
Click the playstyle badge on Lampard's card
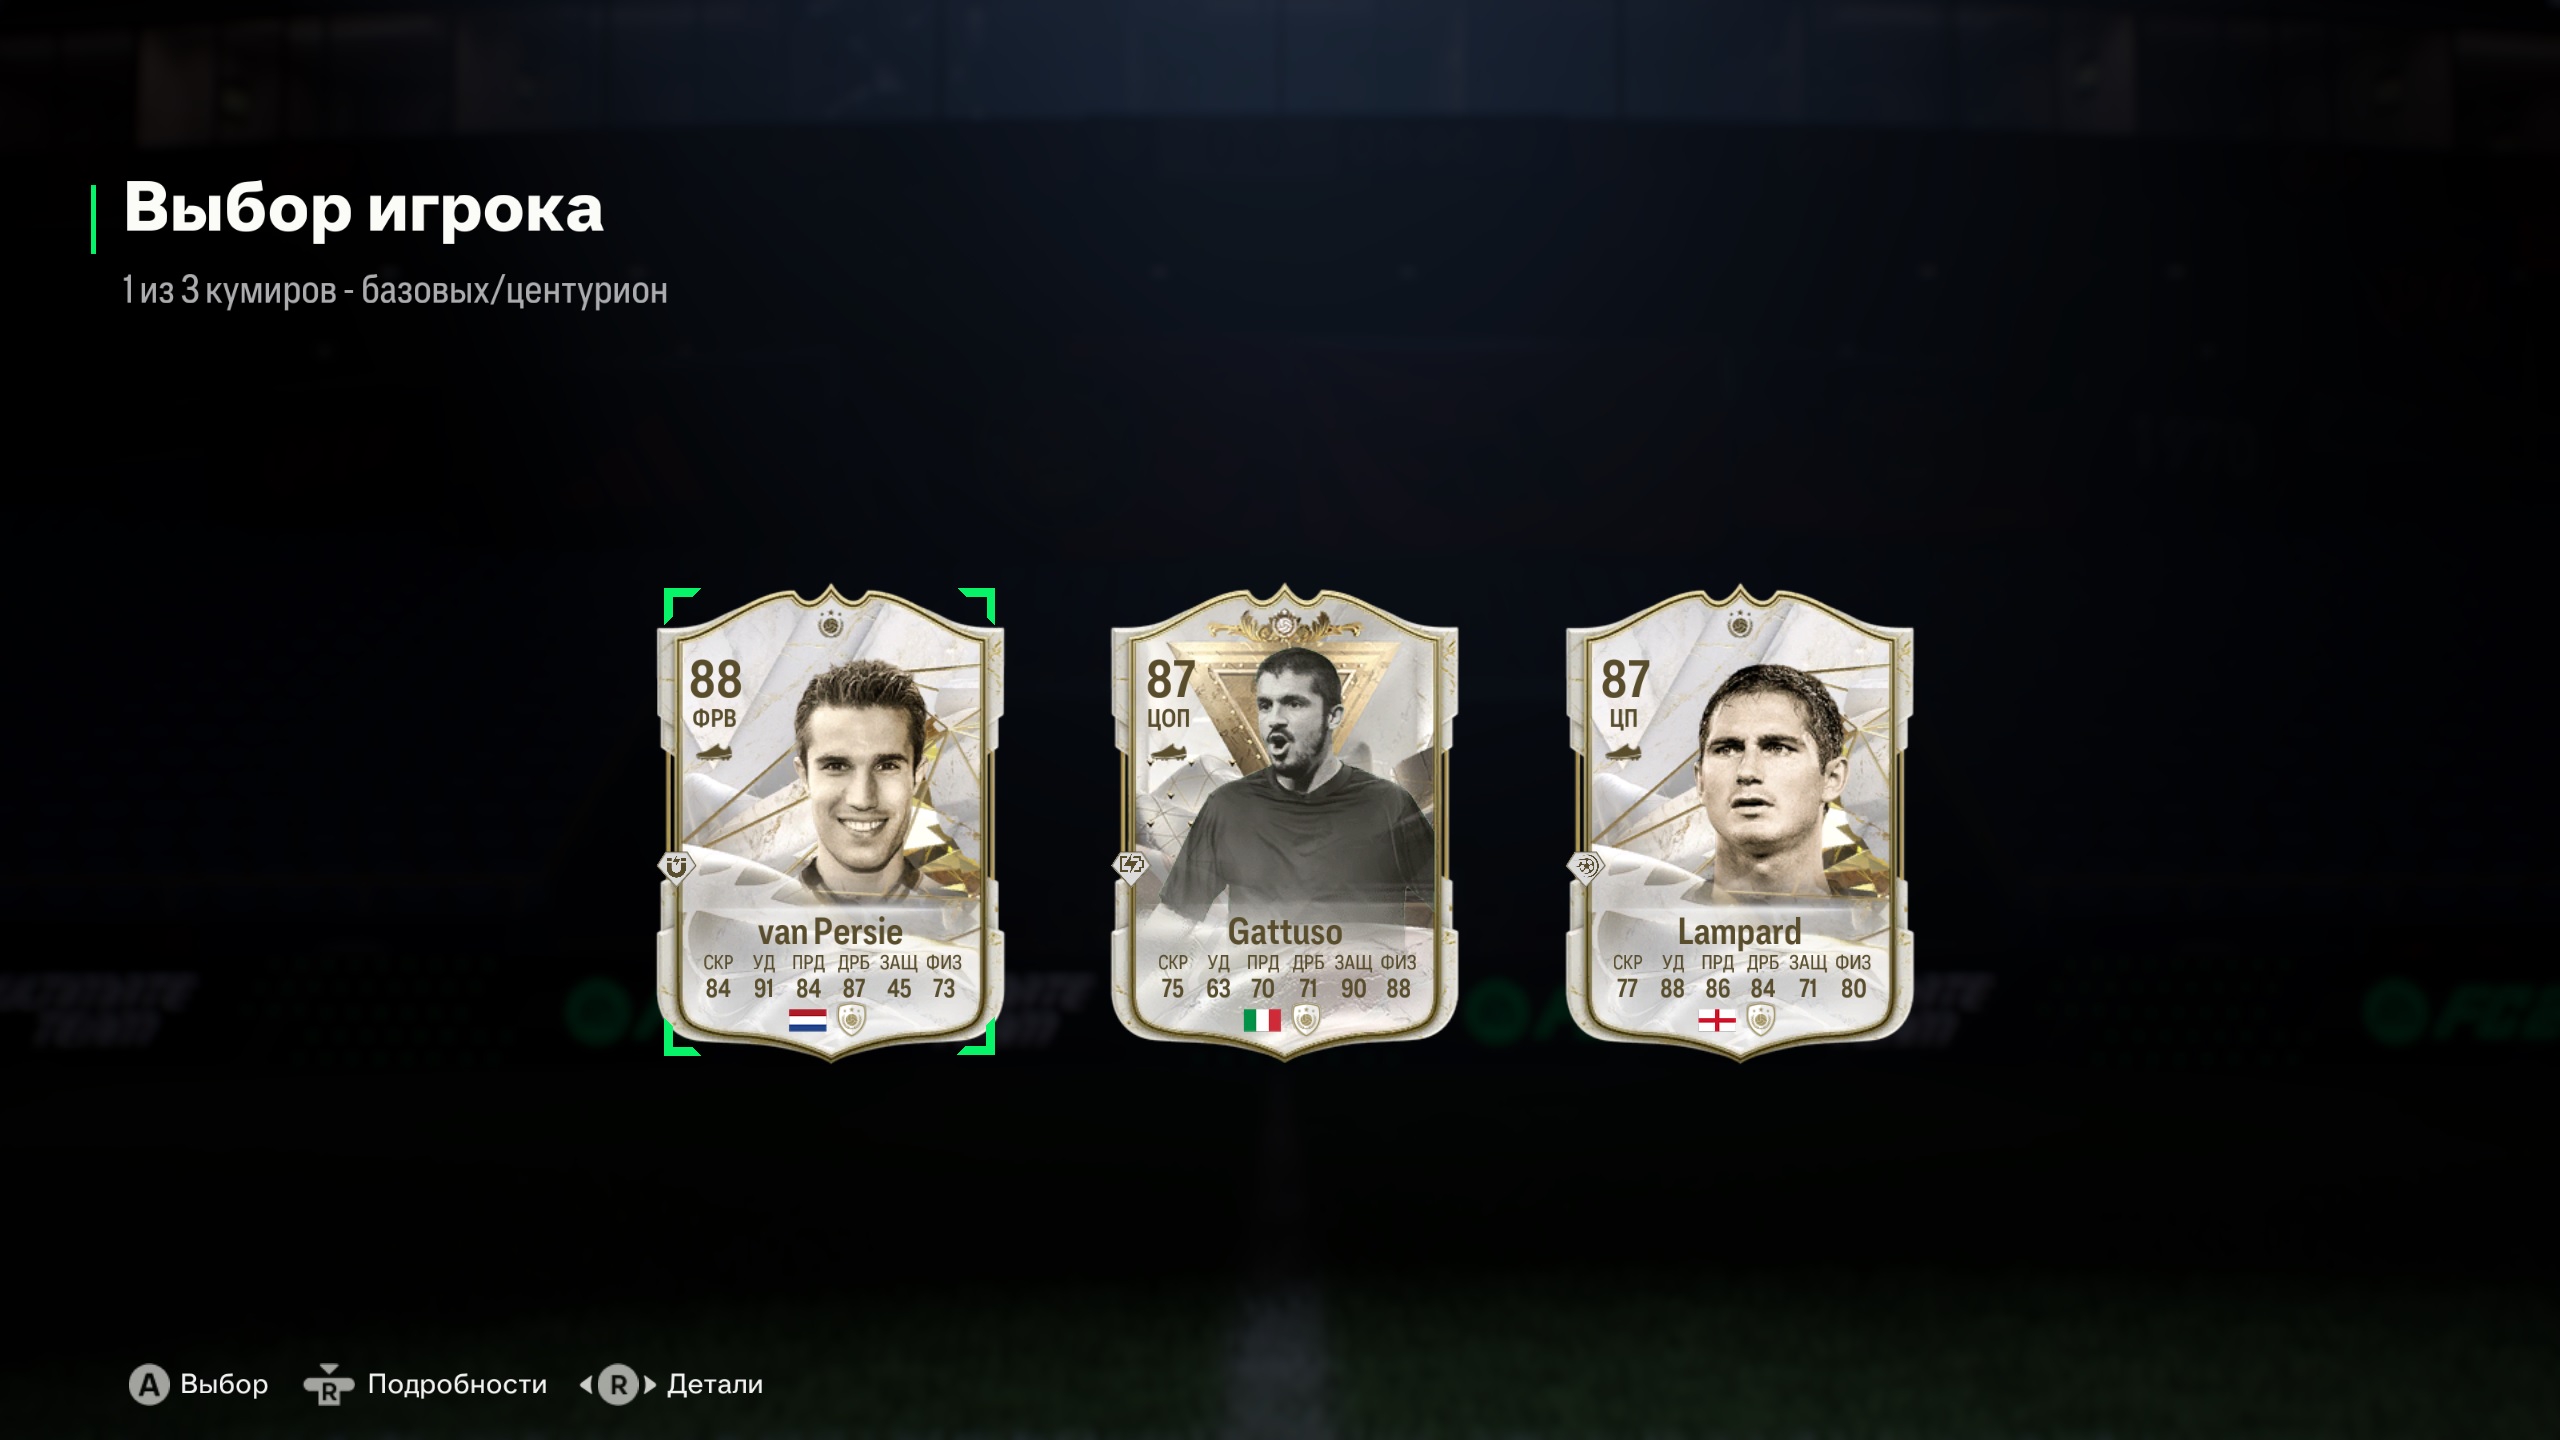click(x=1586, y=866)
